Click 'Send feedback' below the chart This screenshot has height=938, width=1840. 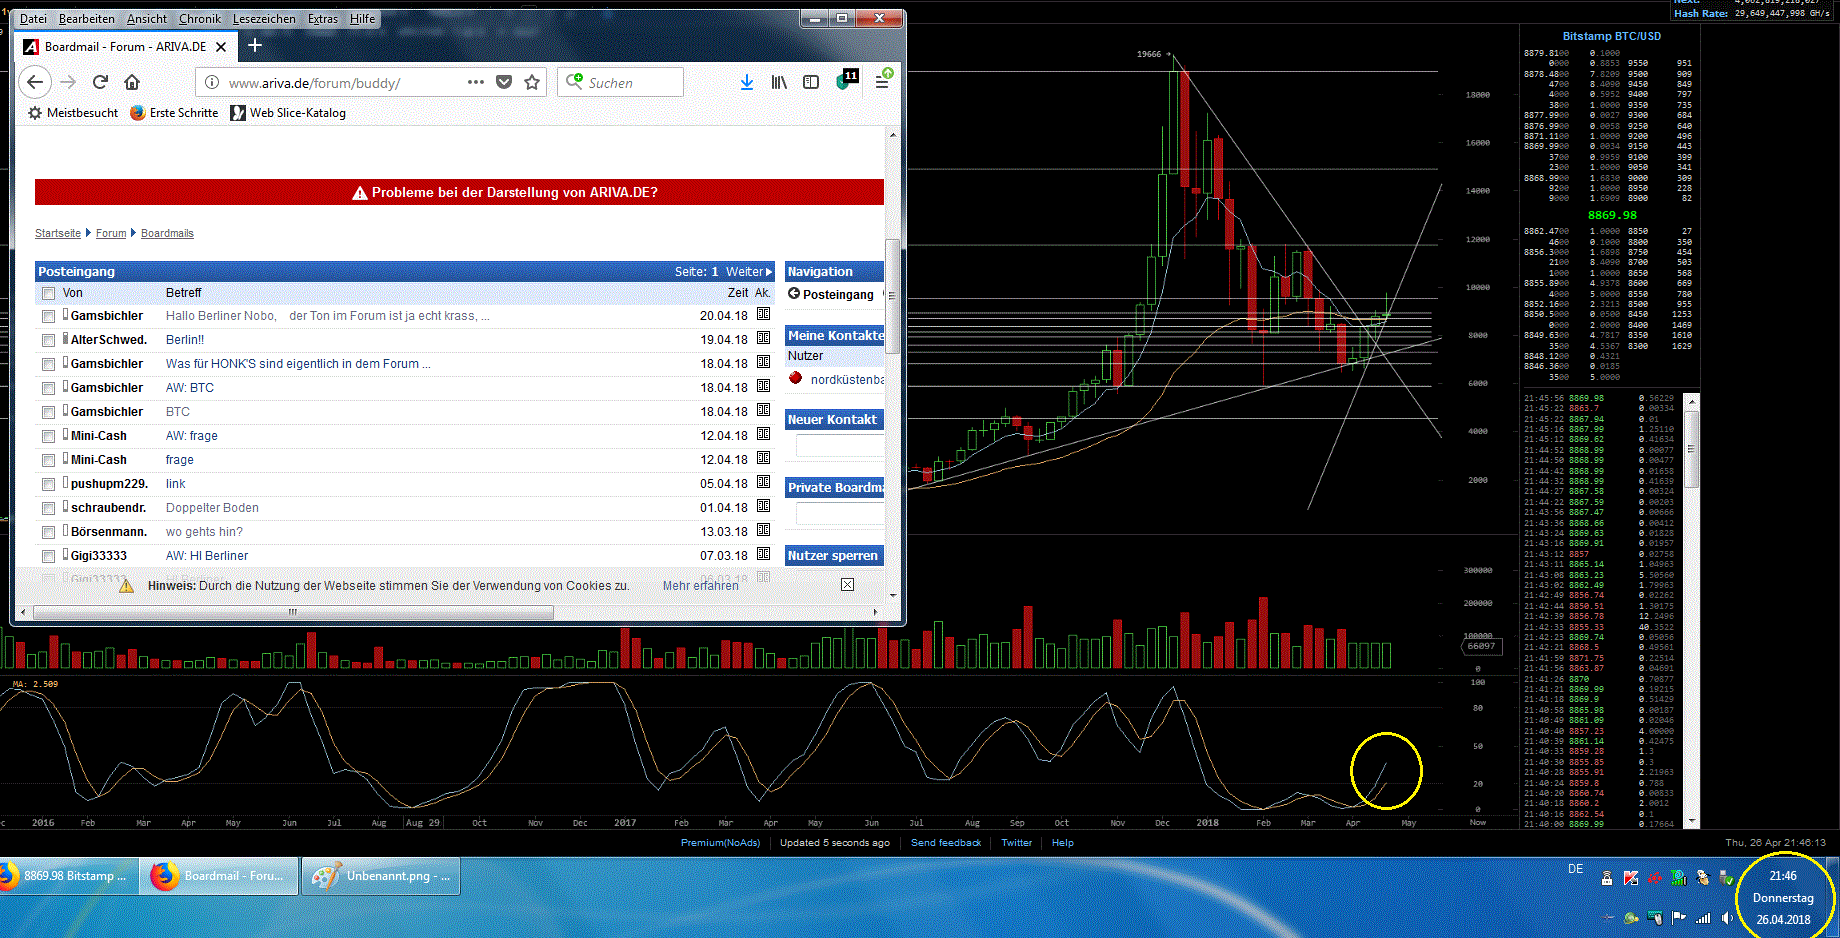pos(946,842)
